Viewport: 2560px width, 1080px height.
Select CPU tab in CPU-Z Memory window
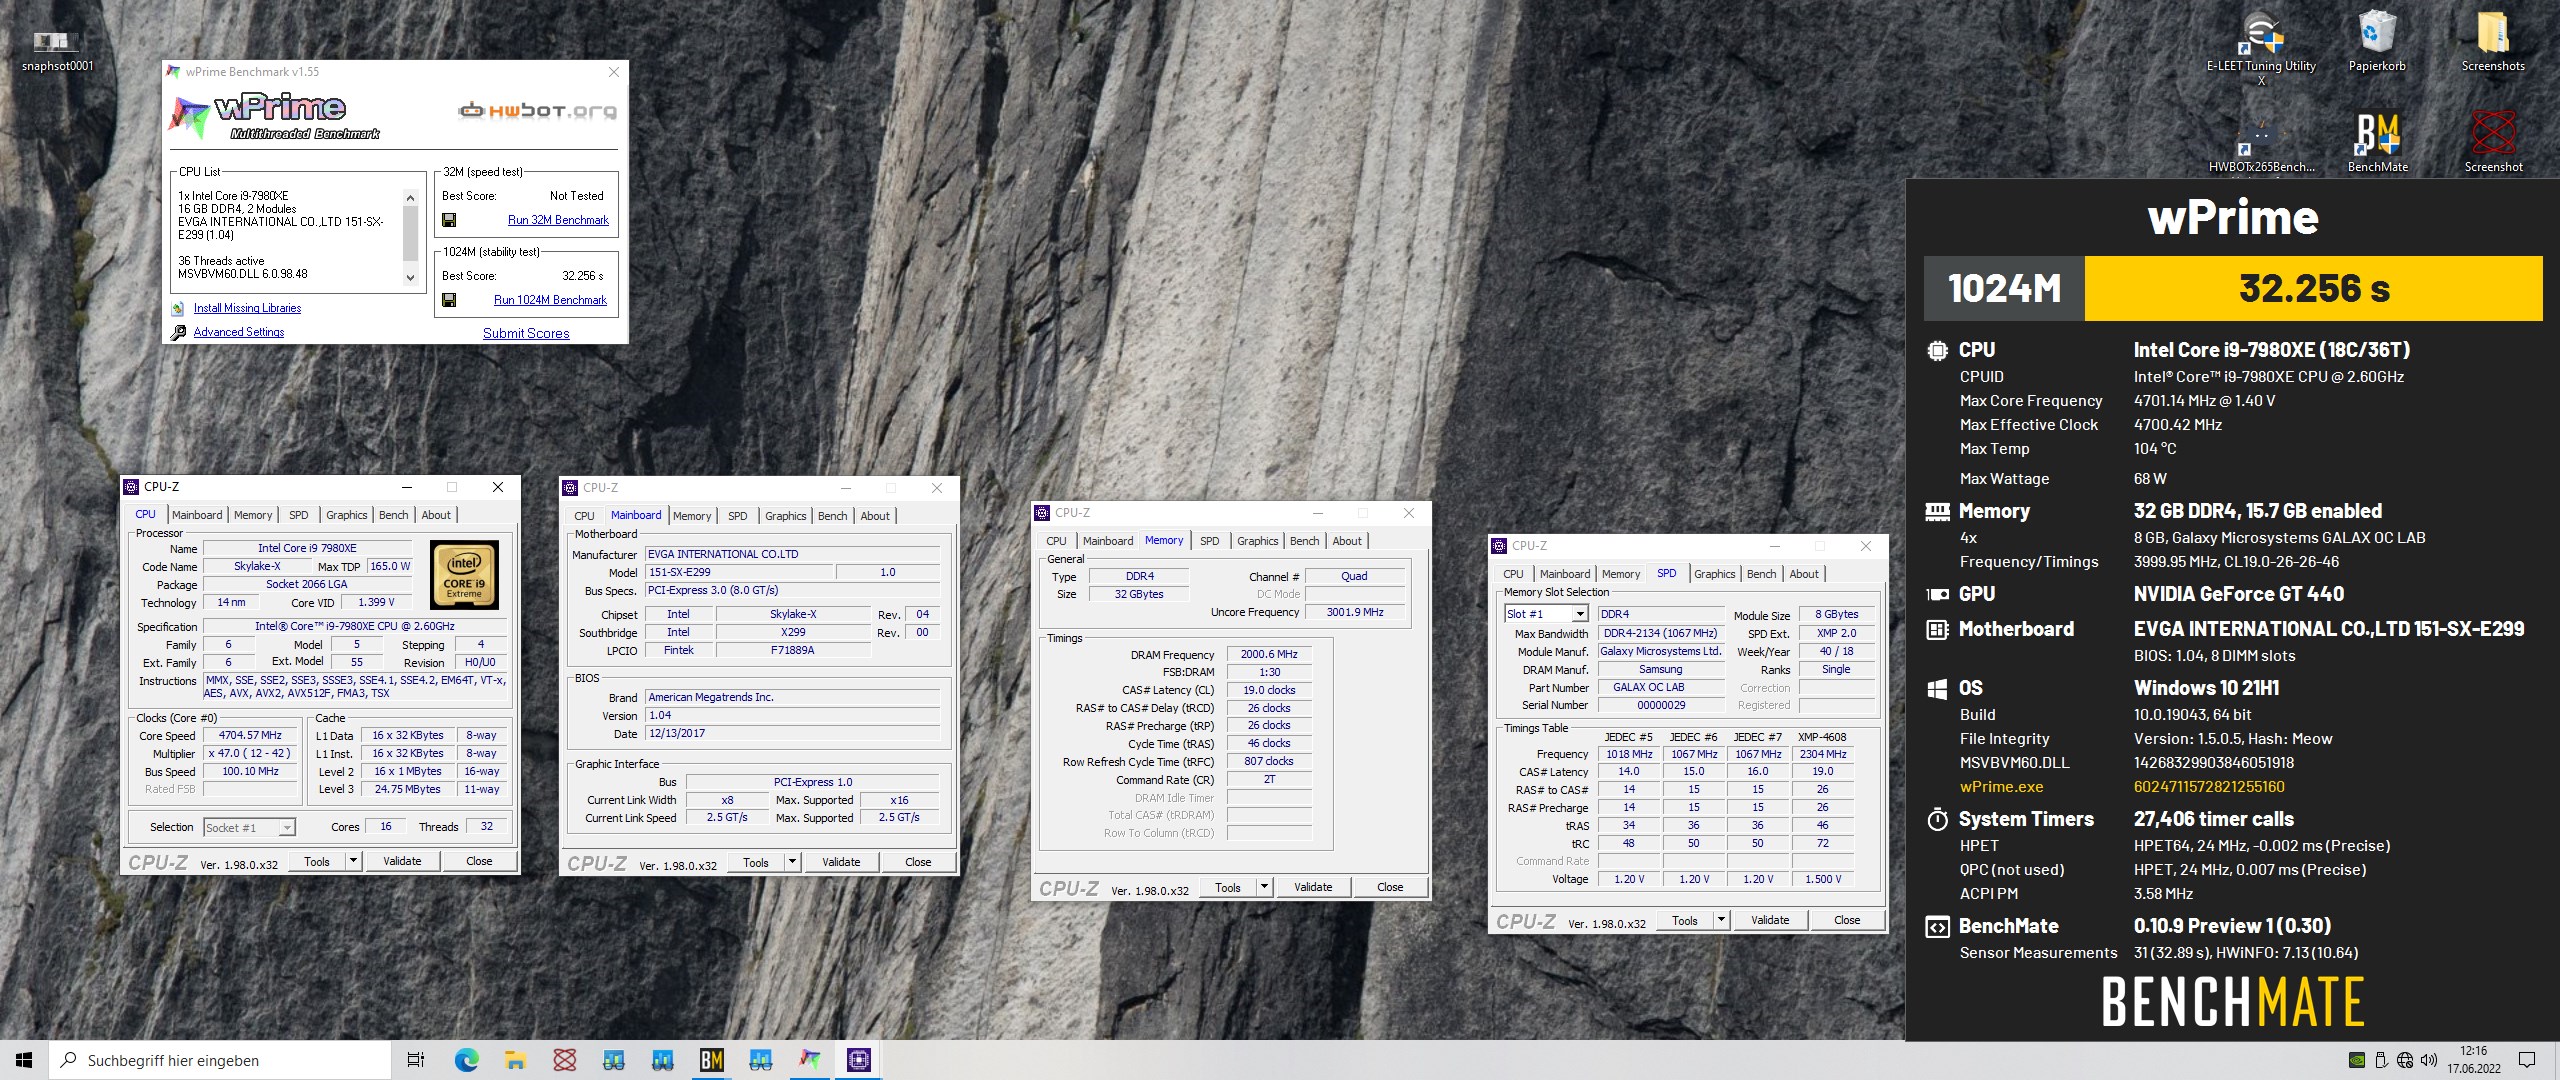(x=1056, y=541)
